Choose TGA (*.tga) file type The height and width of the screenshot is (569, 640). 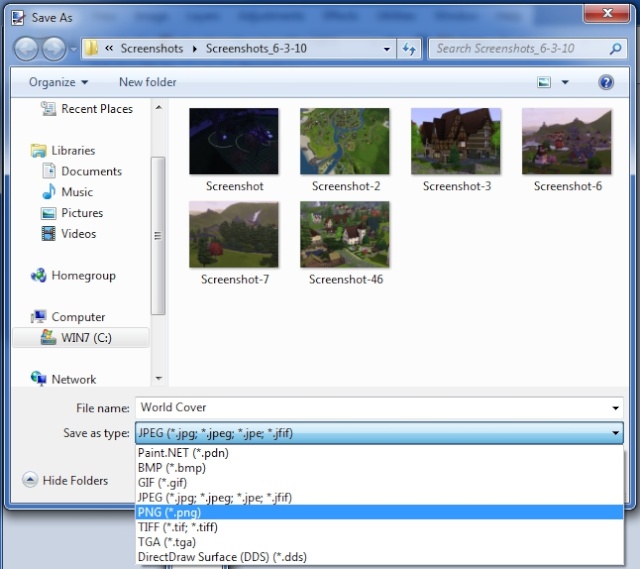pyautogui.click(x=379, y=542)
